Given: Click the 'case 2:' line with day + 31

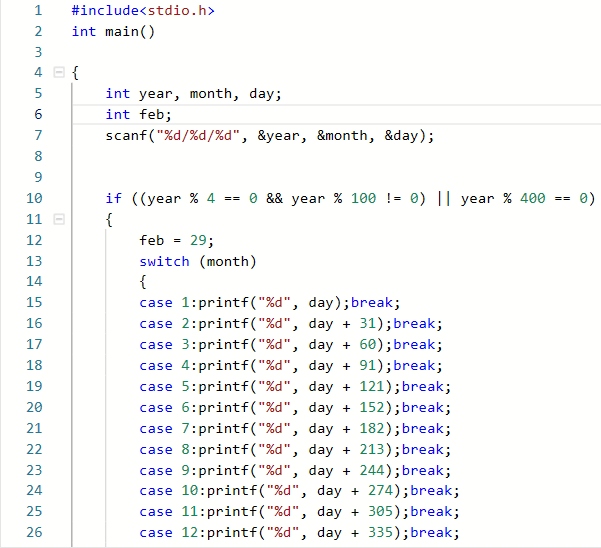Looking at the screenshot, I should tap(291, 323).
